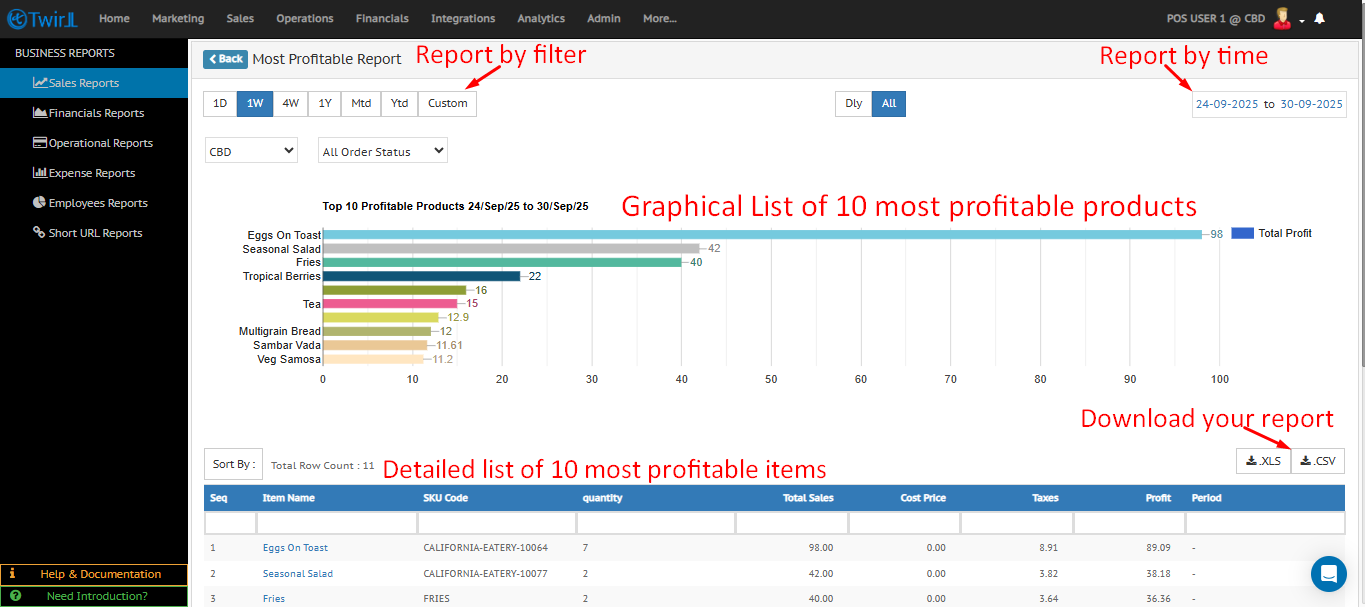Click the Twirll logo

tap(44, 18)
